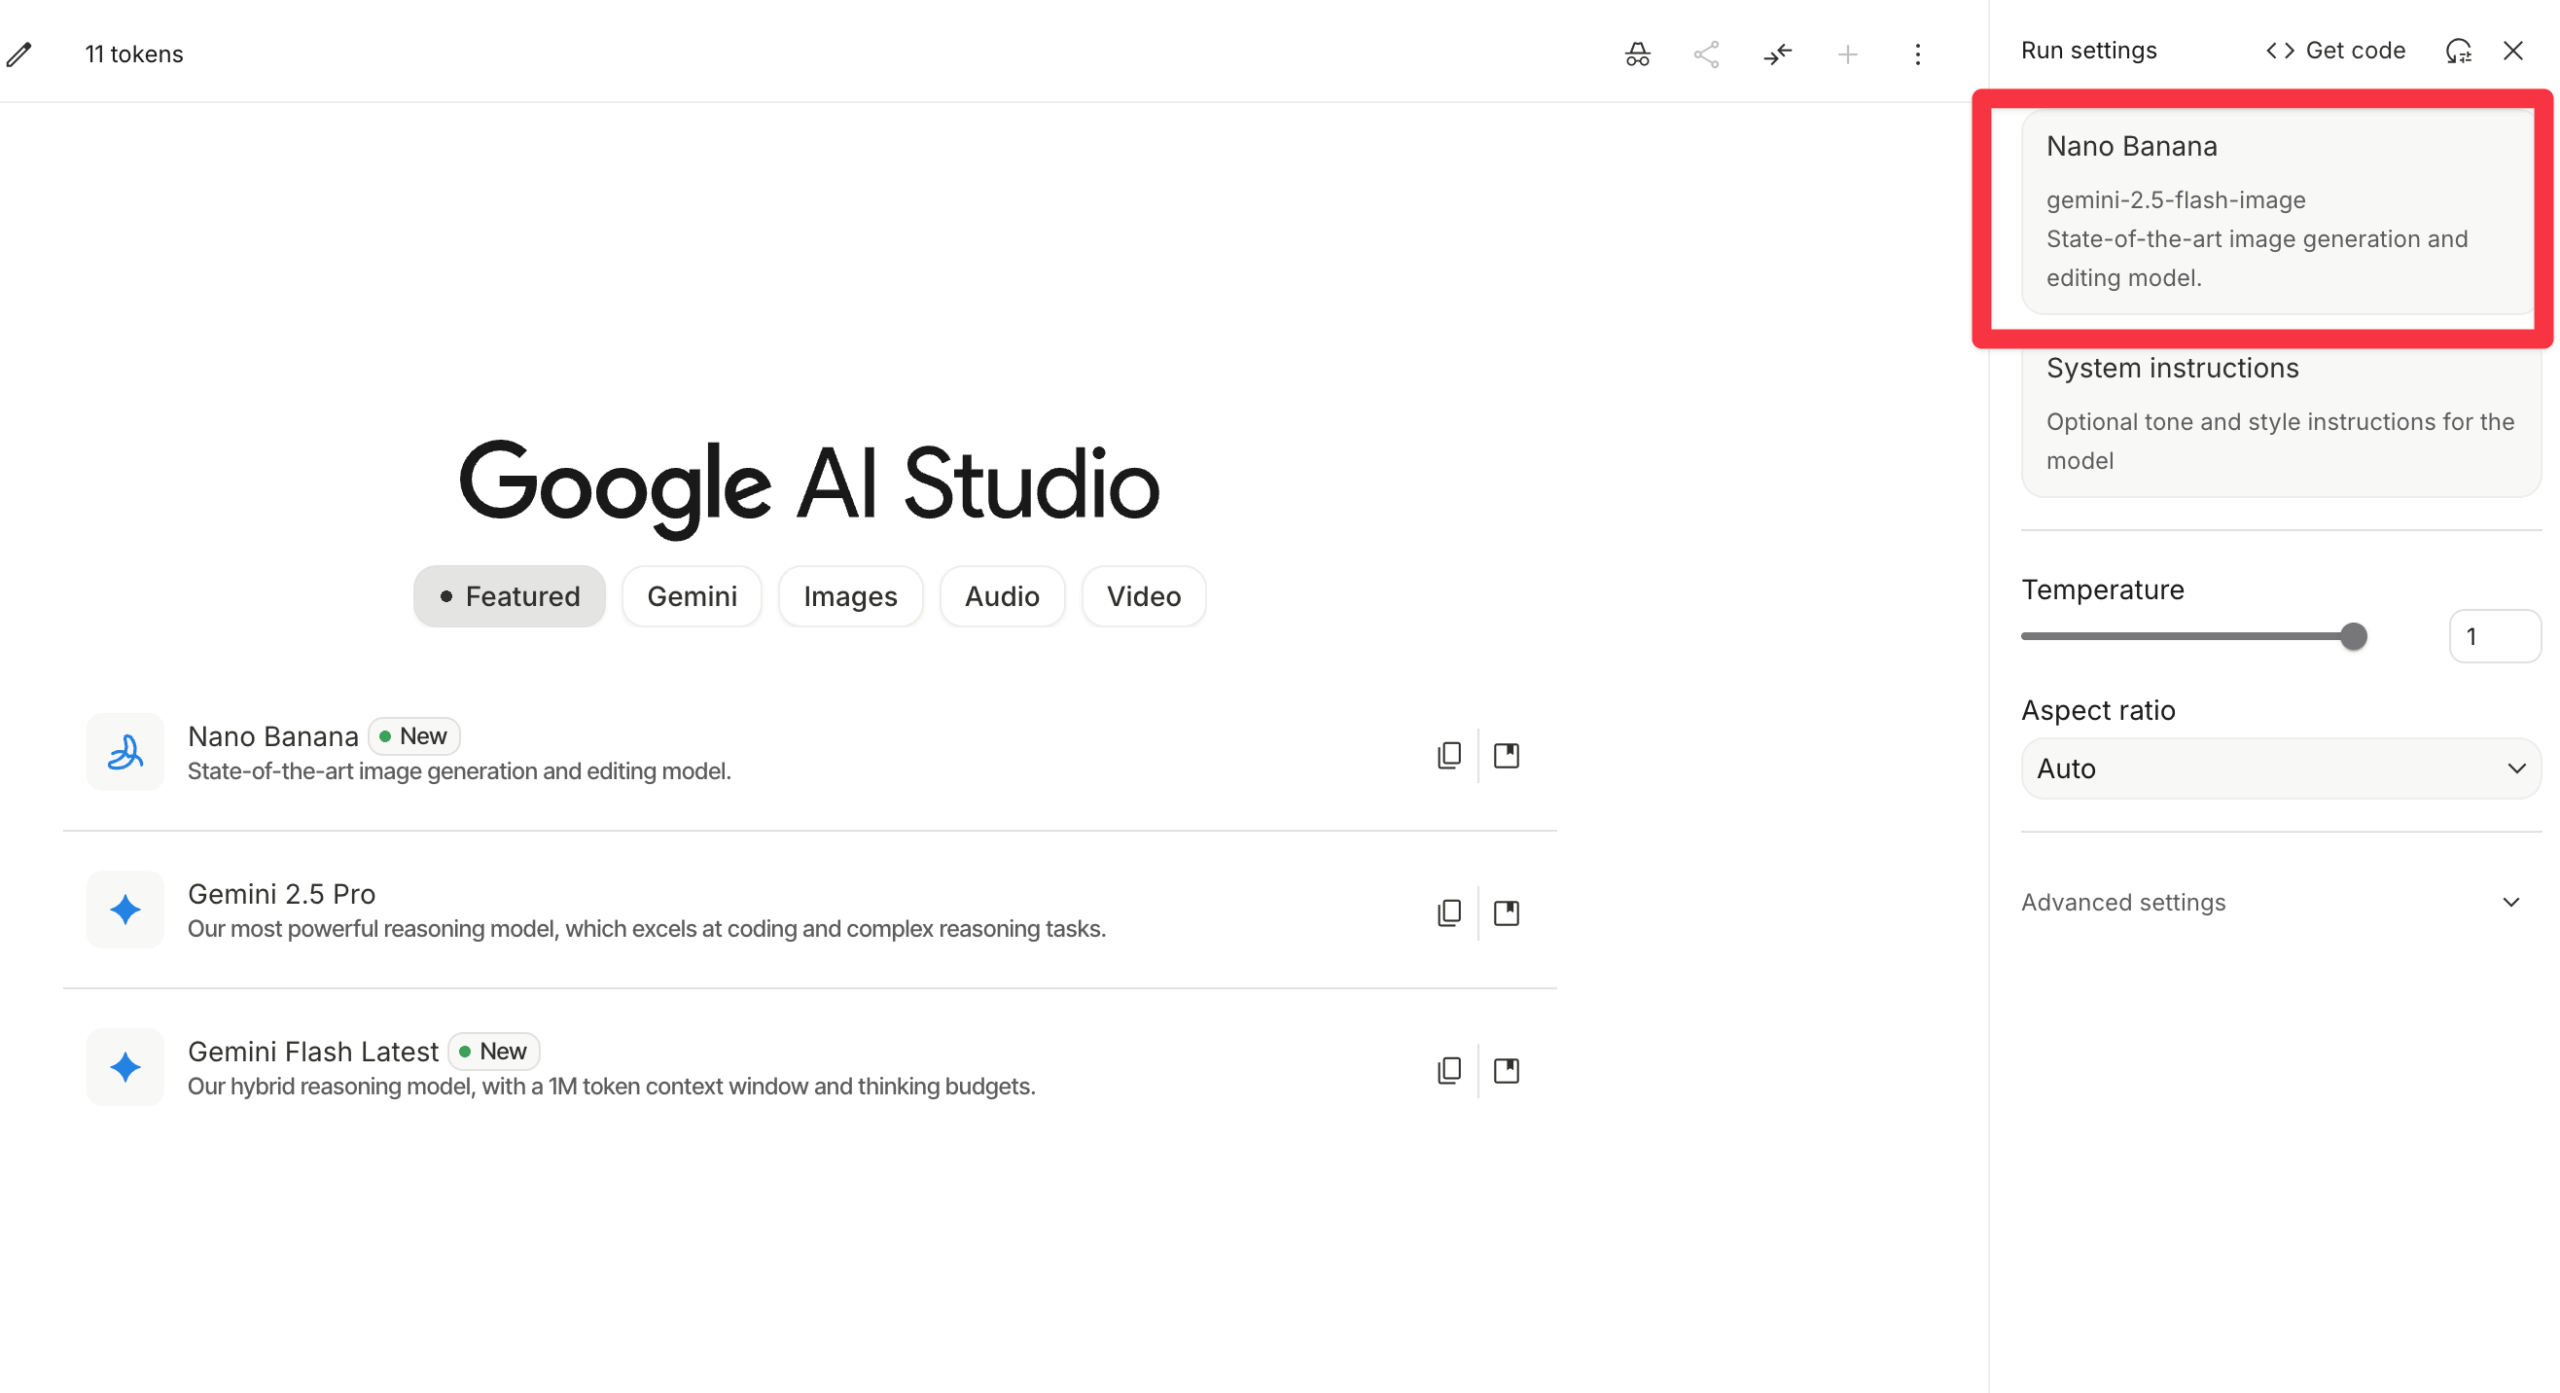The width and height of the screenshot is (2560, 1393).
Task: Switch to the Video category tab
Action: click(x=1143, y=596)
